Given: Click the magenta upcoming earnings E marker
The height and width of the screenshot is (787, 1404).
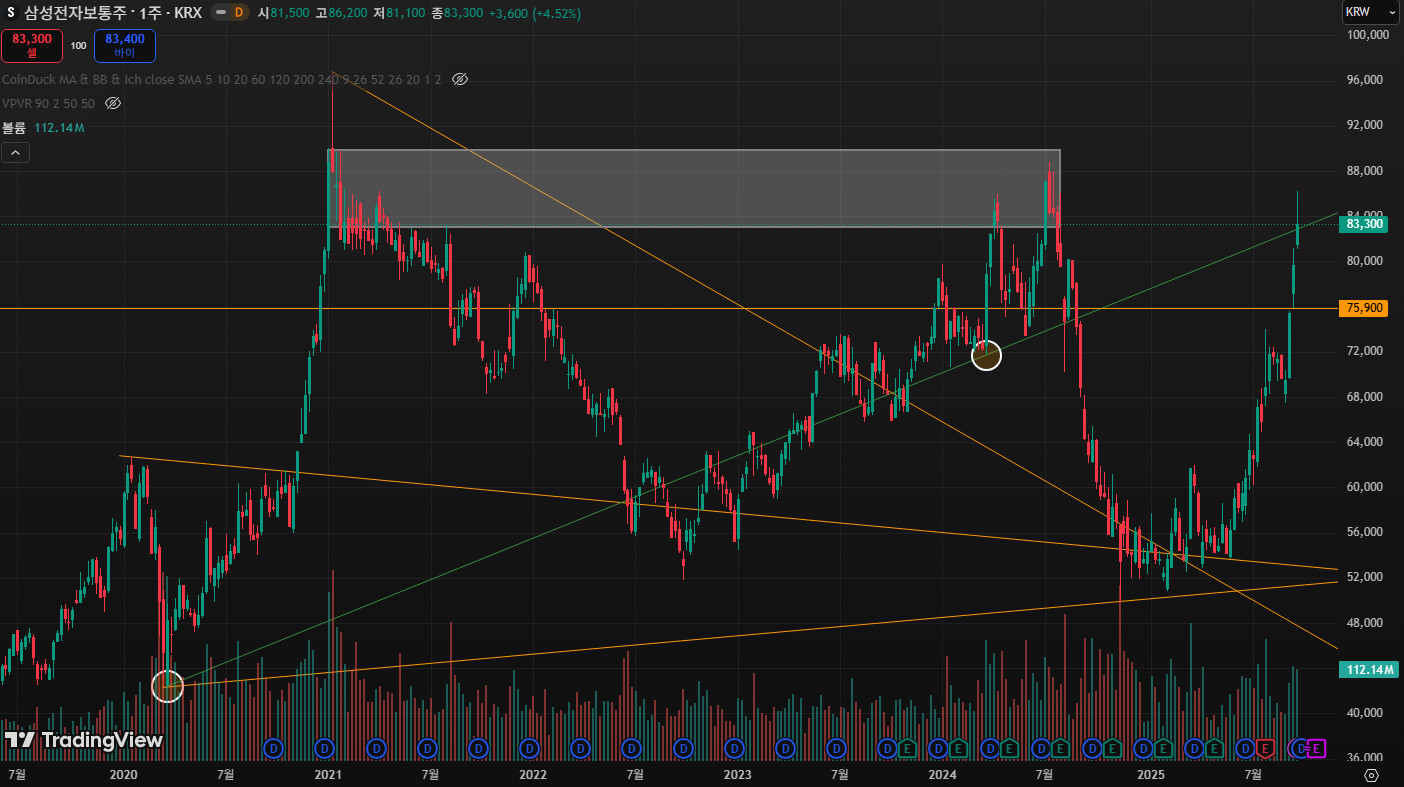Looking at the screenshot, I should point(1316,748).
